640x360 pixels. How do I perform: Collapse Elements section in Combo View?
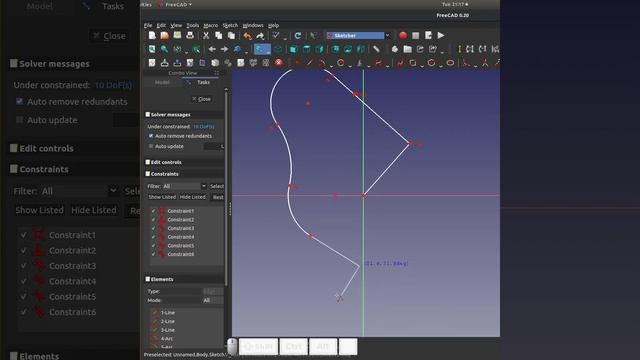[x=148, y=279]
